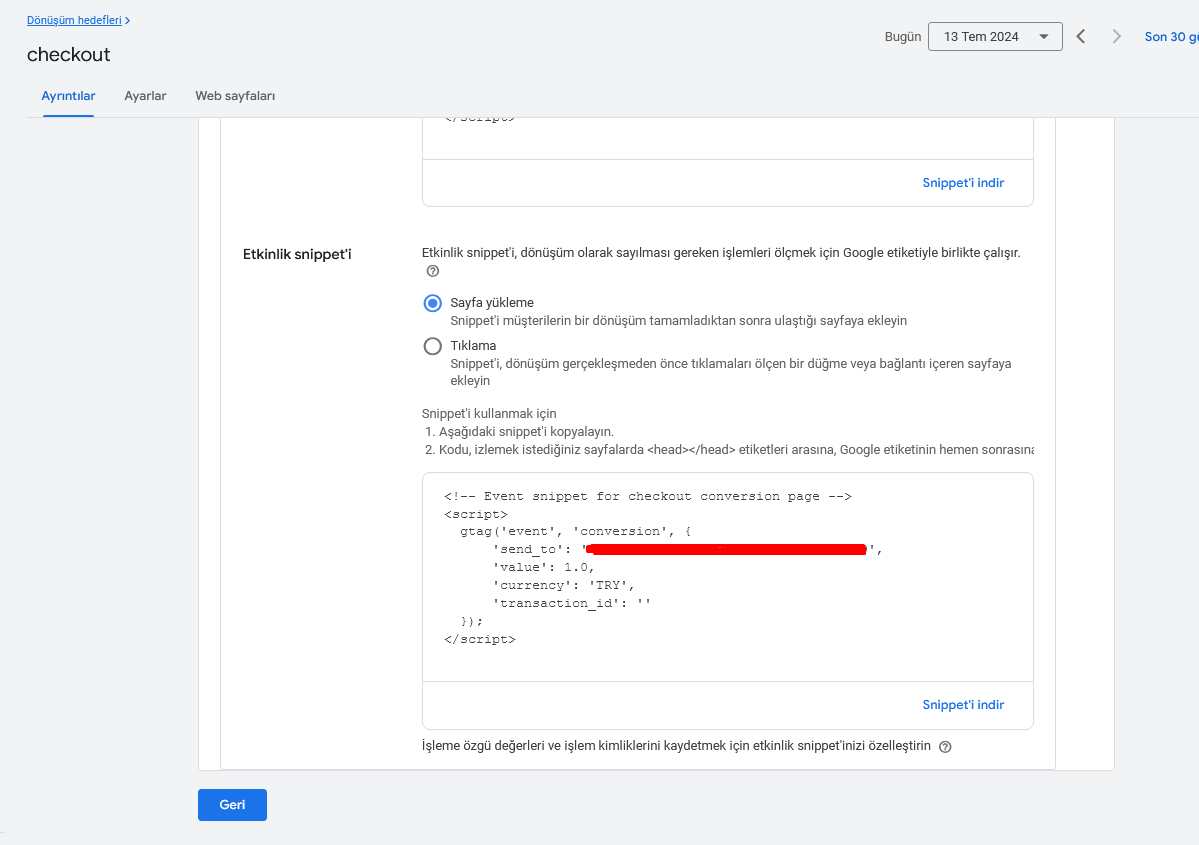Click the gtag('event', 'conversion' line
Viewport: 1199px width, 845px height.
[575, 531]
